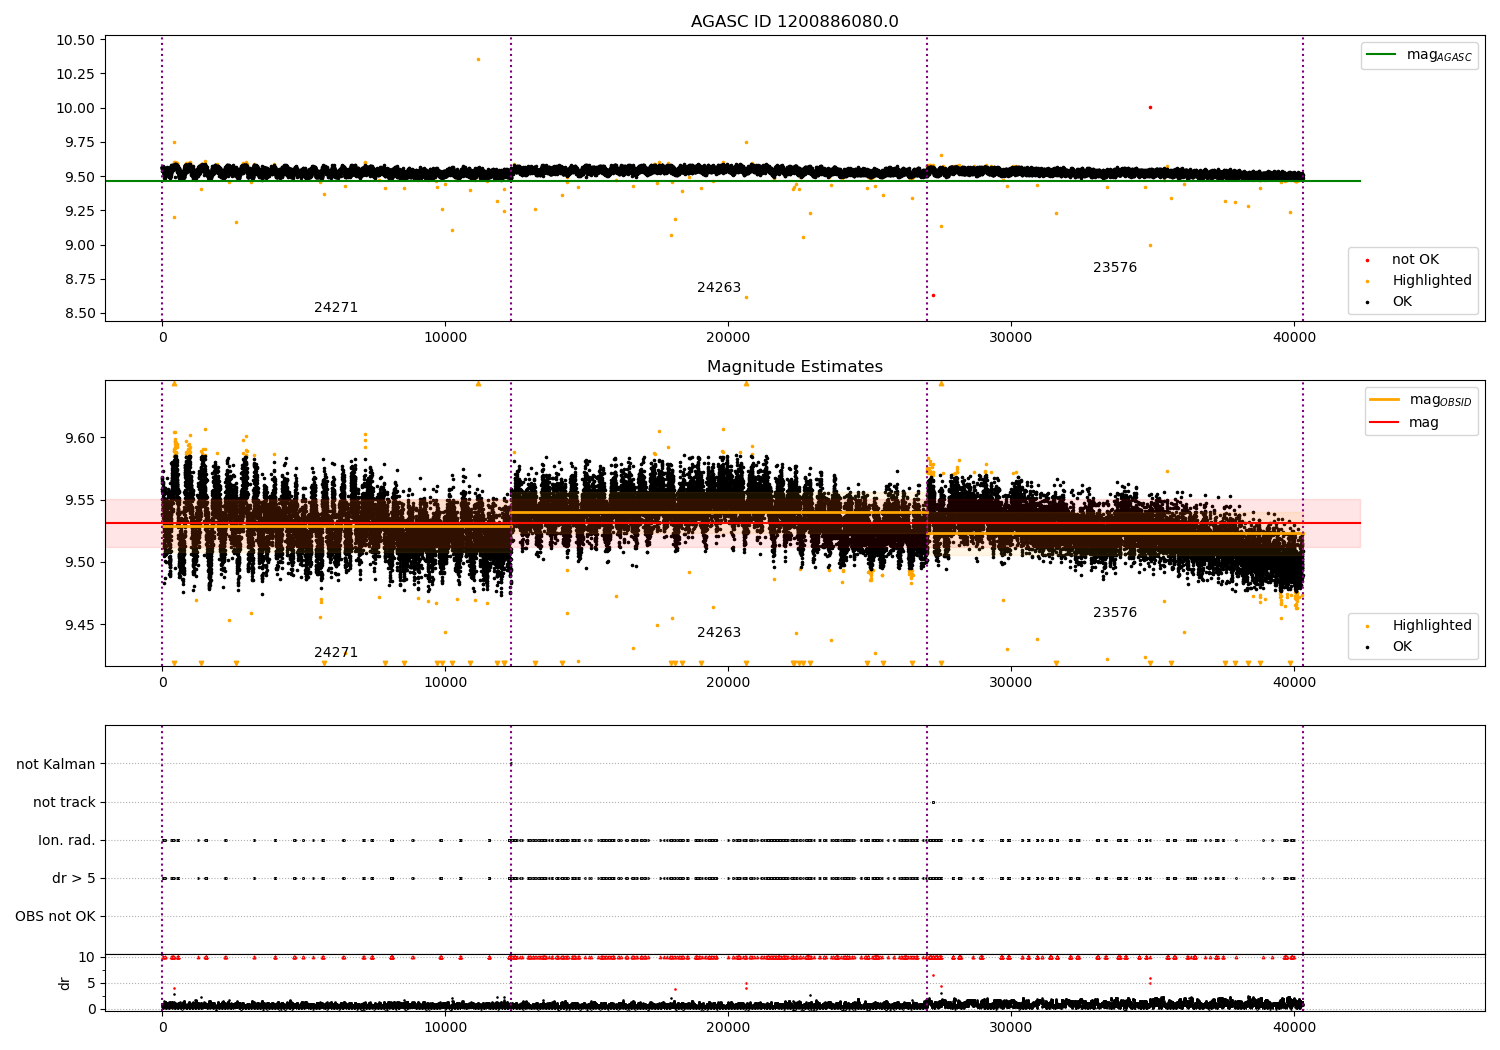Click the single 'not Kalman' flag point
The height and width of the screenshot is (1050, 1500).
coord(511,764)
